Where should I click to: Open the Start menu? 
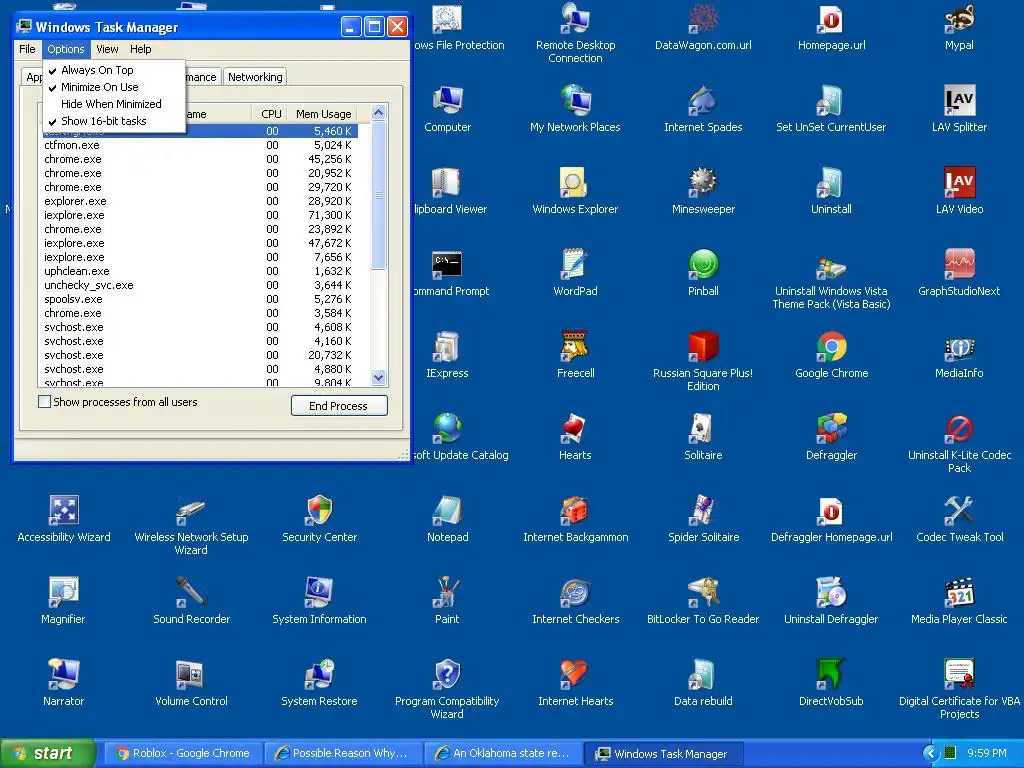47,753
